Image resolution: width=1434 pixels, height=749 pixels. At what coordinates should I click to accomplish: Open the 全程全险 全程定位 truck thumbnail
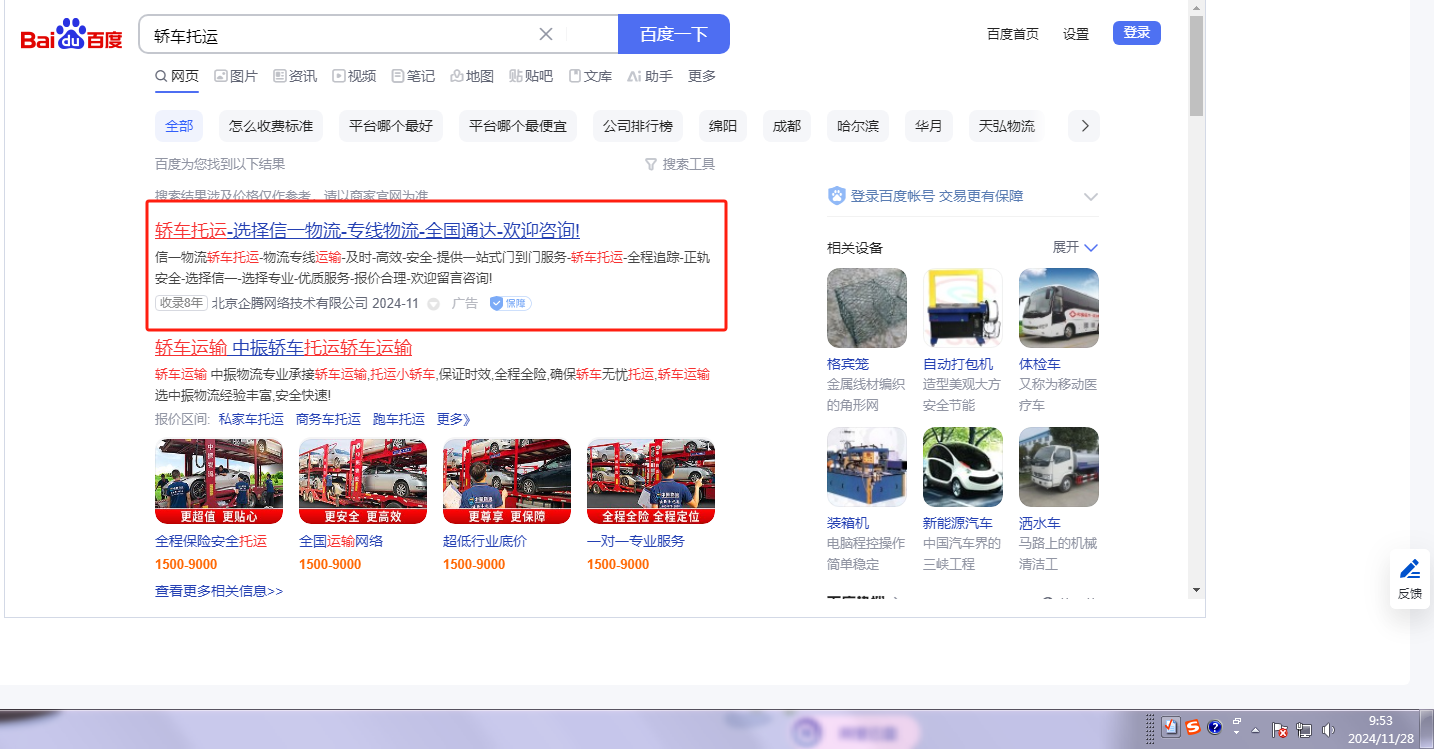651,481
